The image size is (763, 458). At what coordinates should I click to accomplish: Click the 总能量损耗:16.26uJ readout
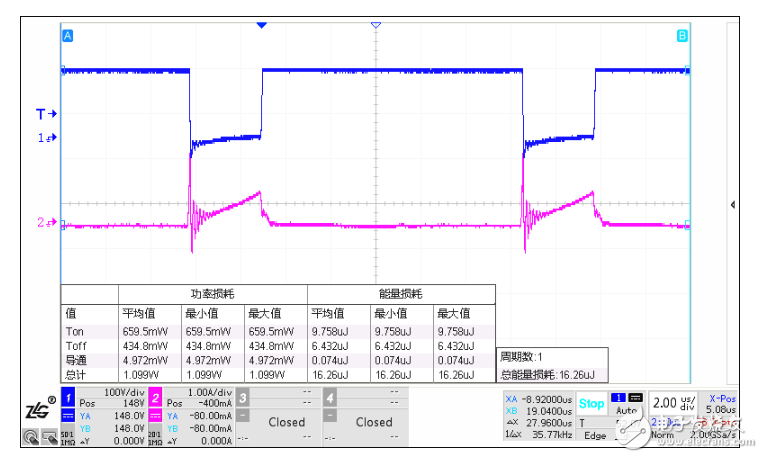point(547,375)
